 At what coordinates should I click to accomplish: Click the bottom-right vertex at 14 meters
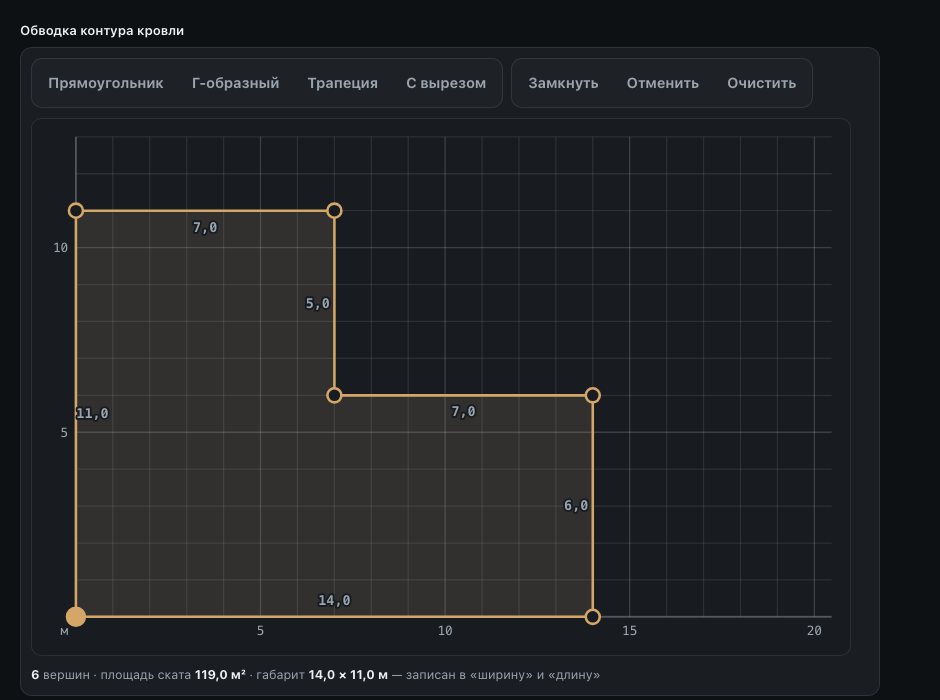pyautogui.click(x=592, y=616)
